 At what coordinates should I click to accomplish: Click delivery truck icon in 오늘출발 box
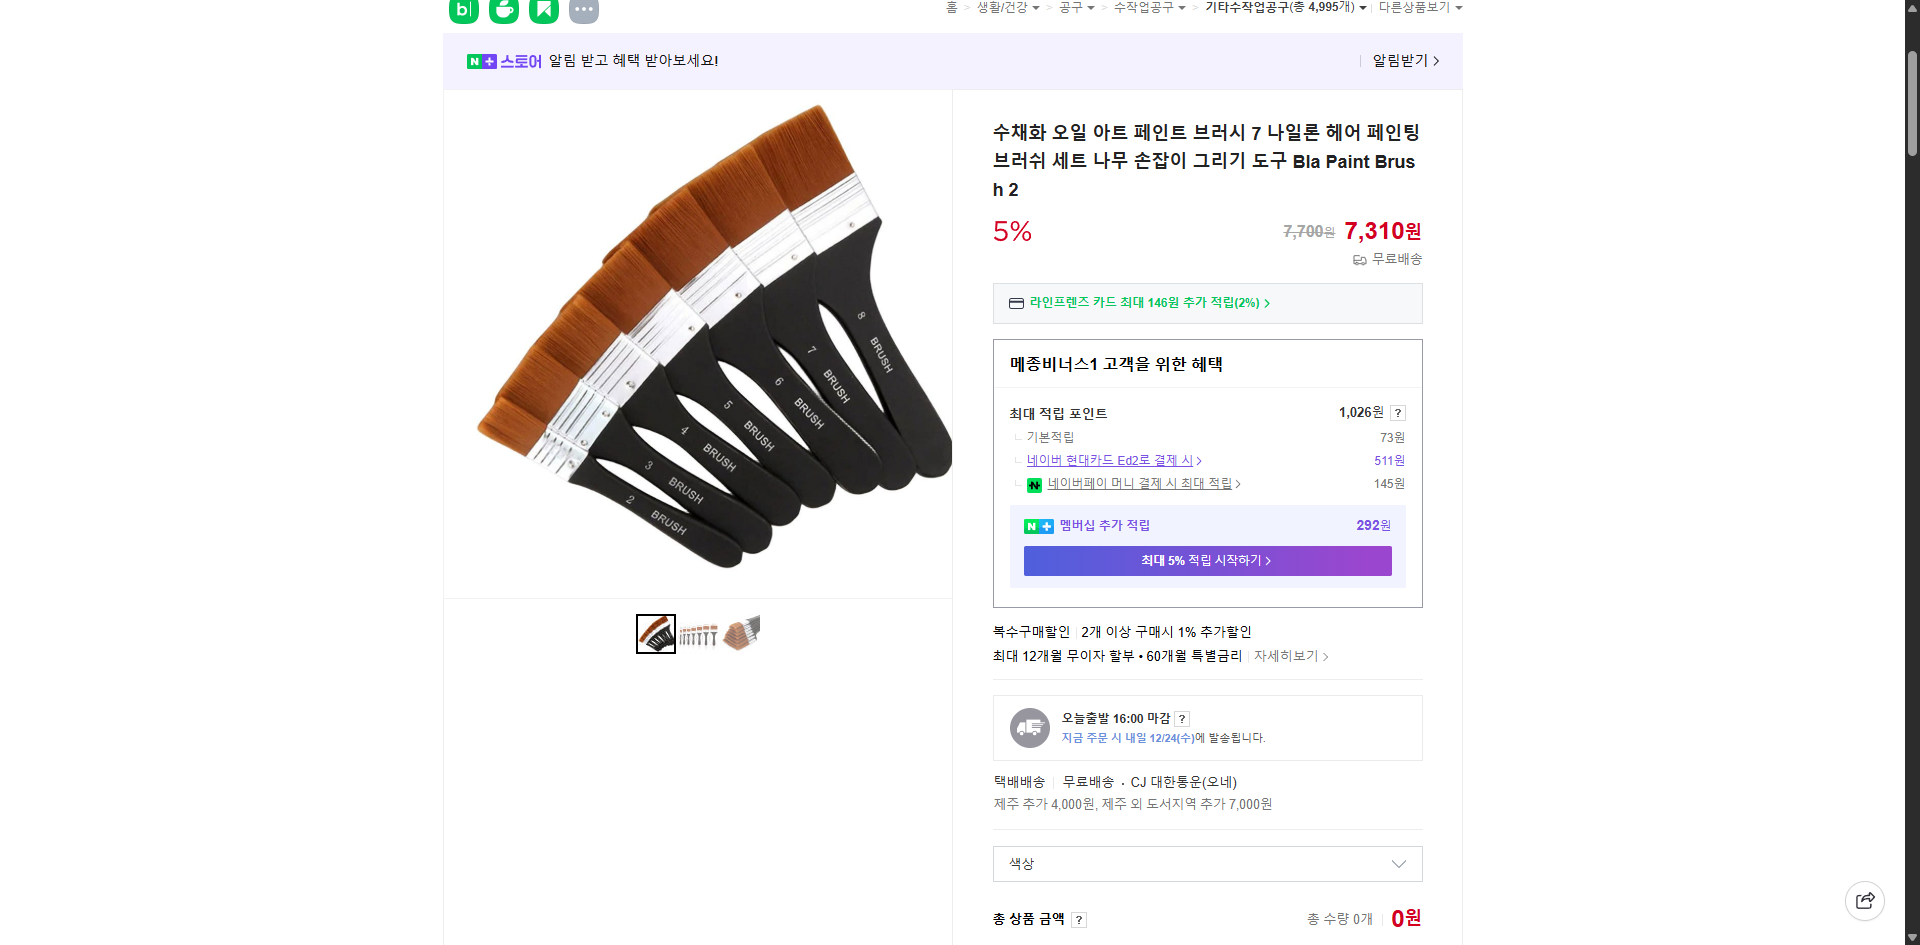pyautogui.click(x=1029, y=727)
